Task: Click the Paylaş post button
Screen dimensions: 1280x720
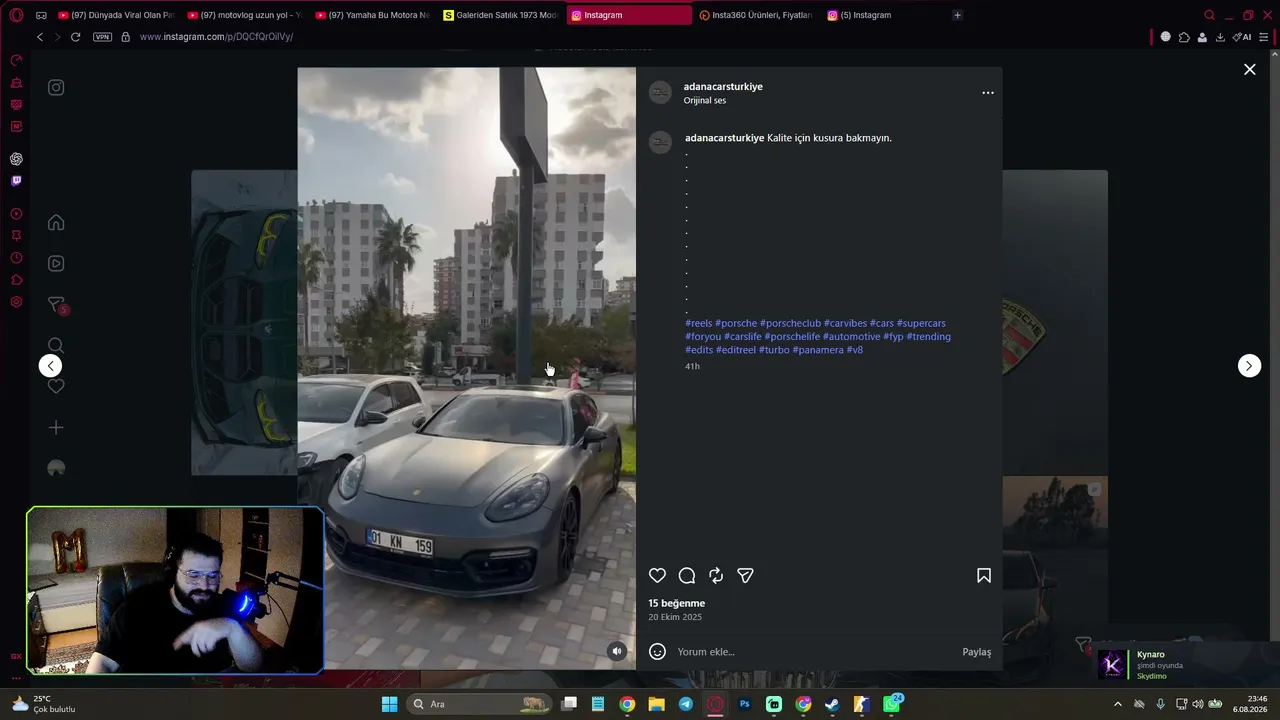Action: pyautogui.click(x=977, y=652)
